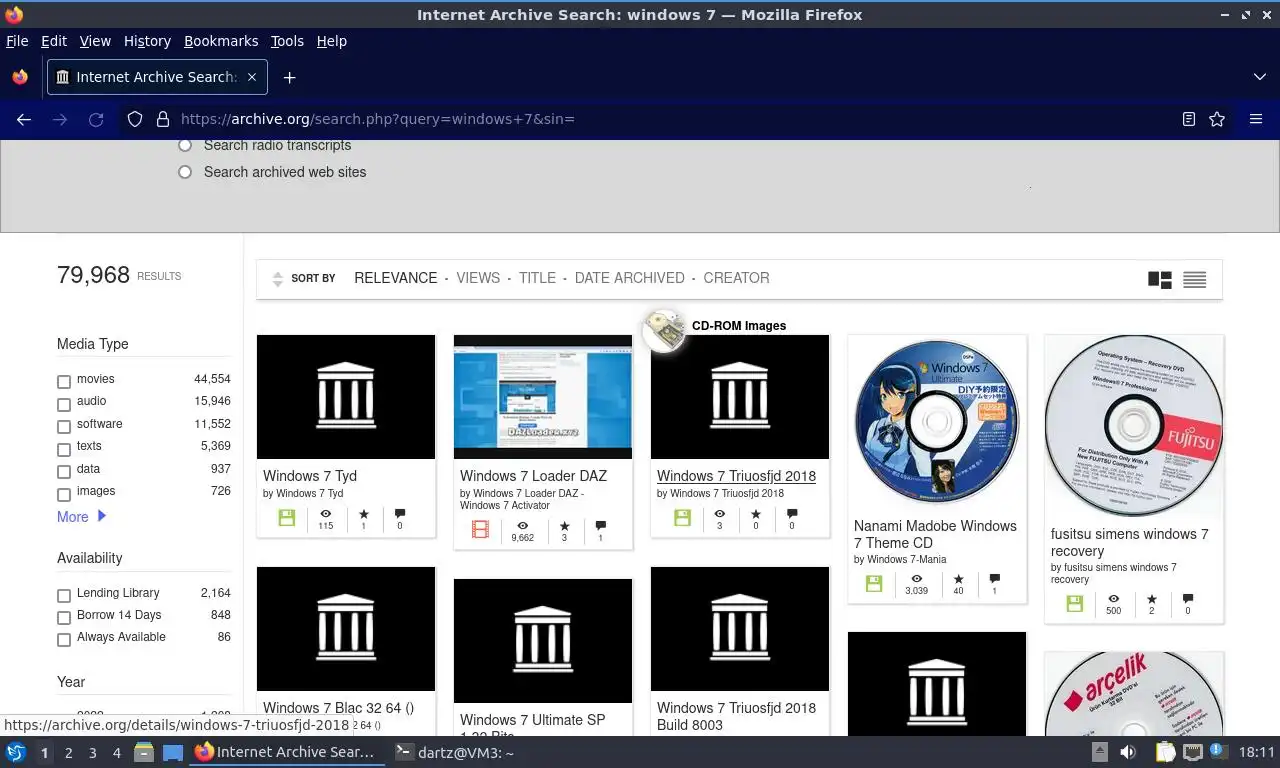Open the Bookmarks menu

(x=221, y=41)
